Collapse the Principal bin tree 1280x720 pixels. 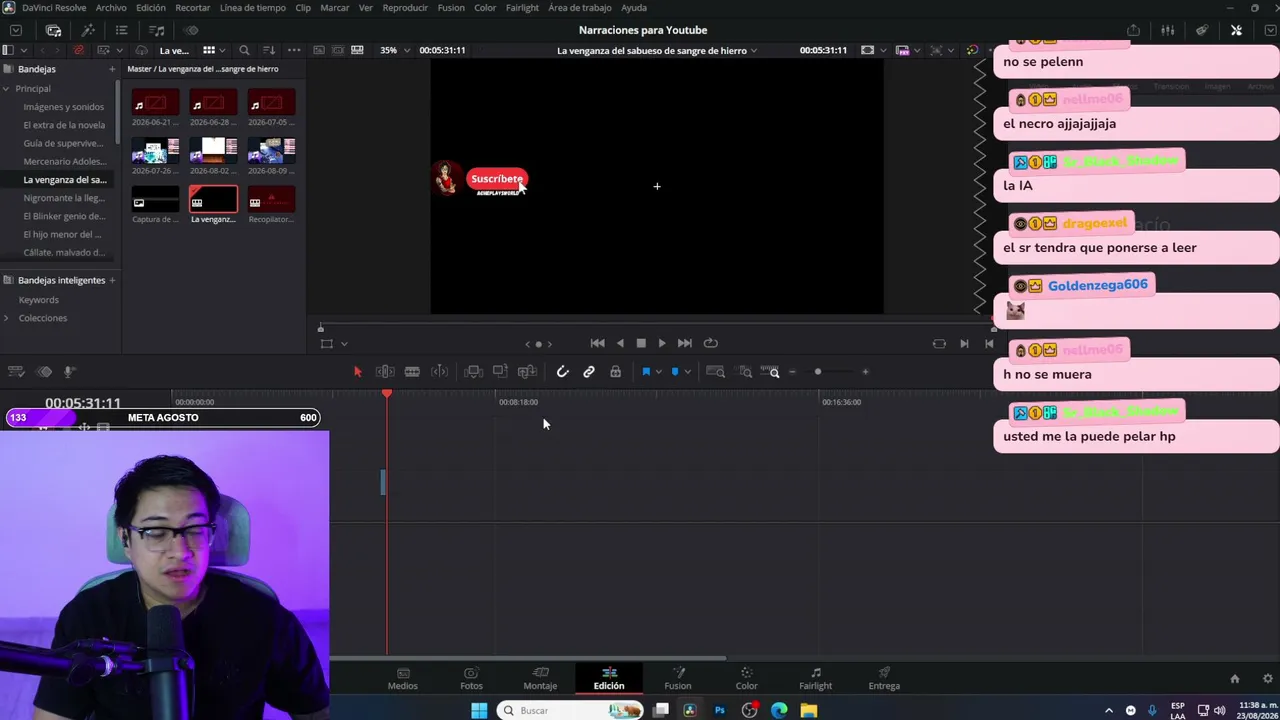coord(6,89)
